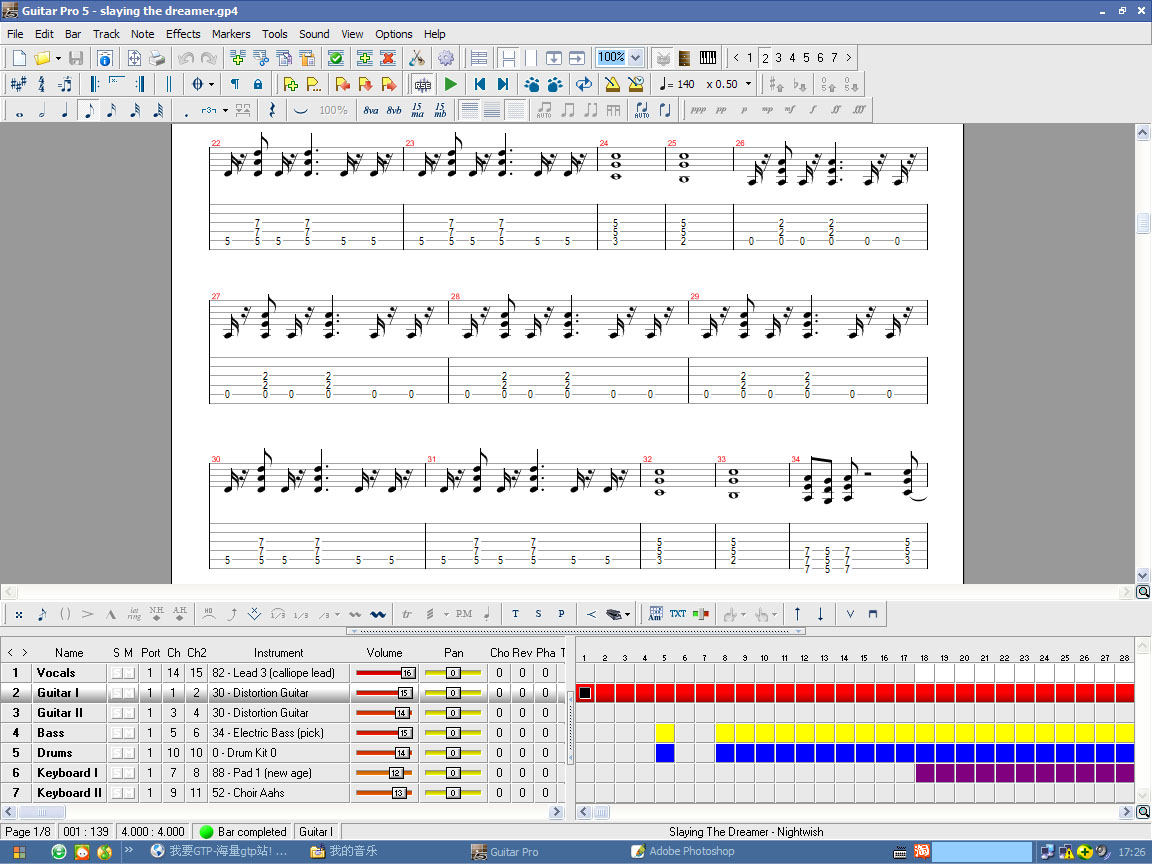Mute the Bass track
The height and width of the screenshot is (864, 1152).
click(x=128, y=733)
